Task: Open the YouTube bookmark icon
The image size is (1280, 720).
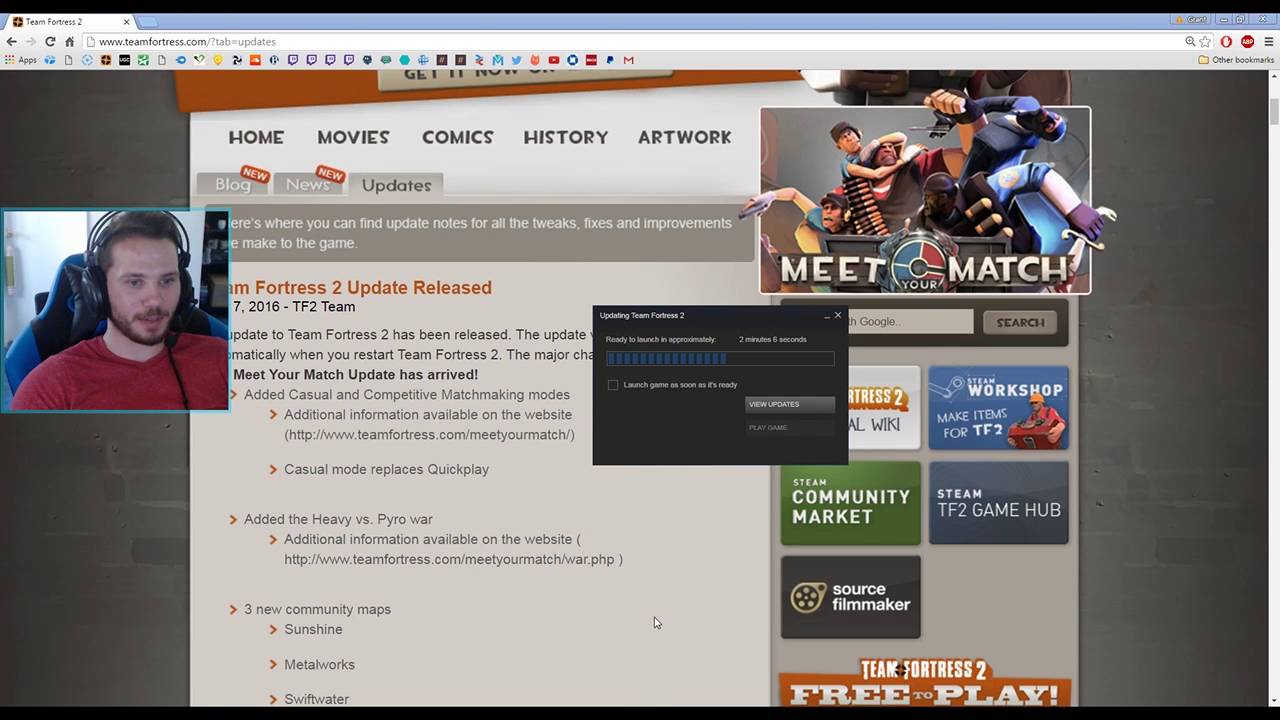Action: [553, 60]
